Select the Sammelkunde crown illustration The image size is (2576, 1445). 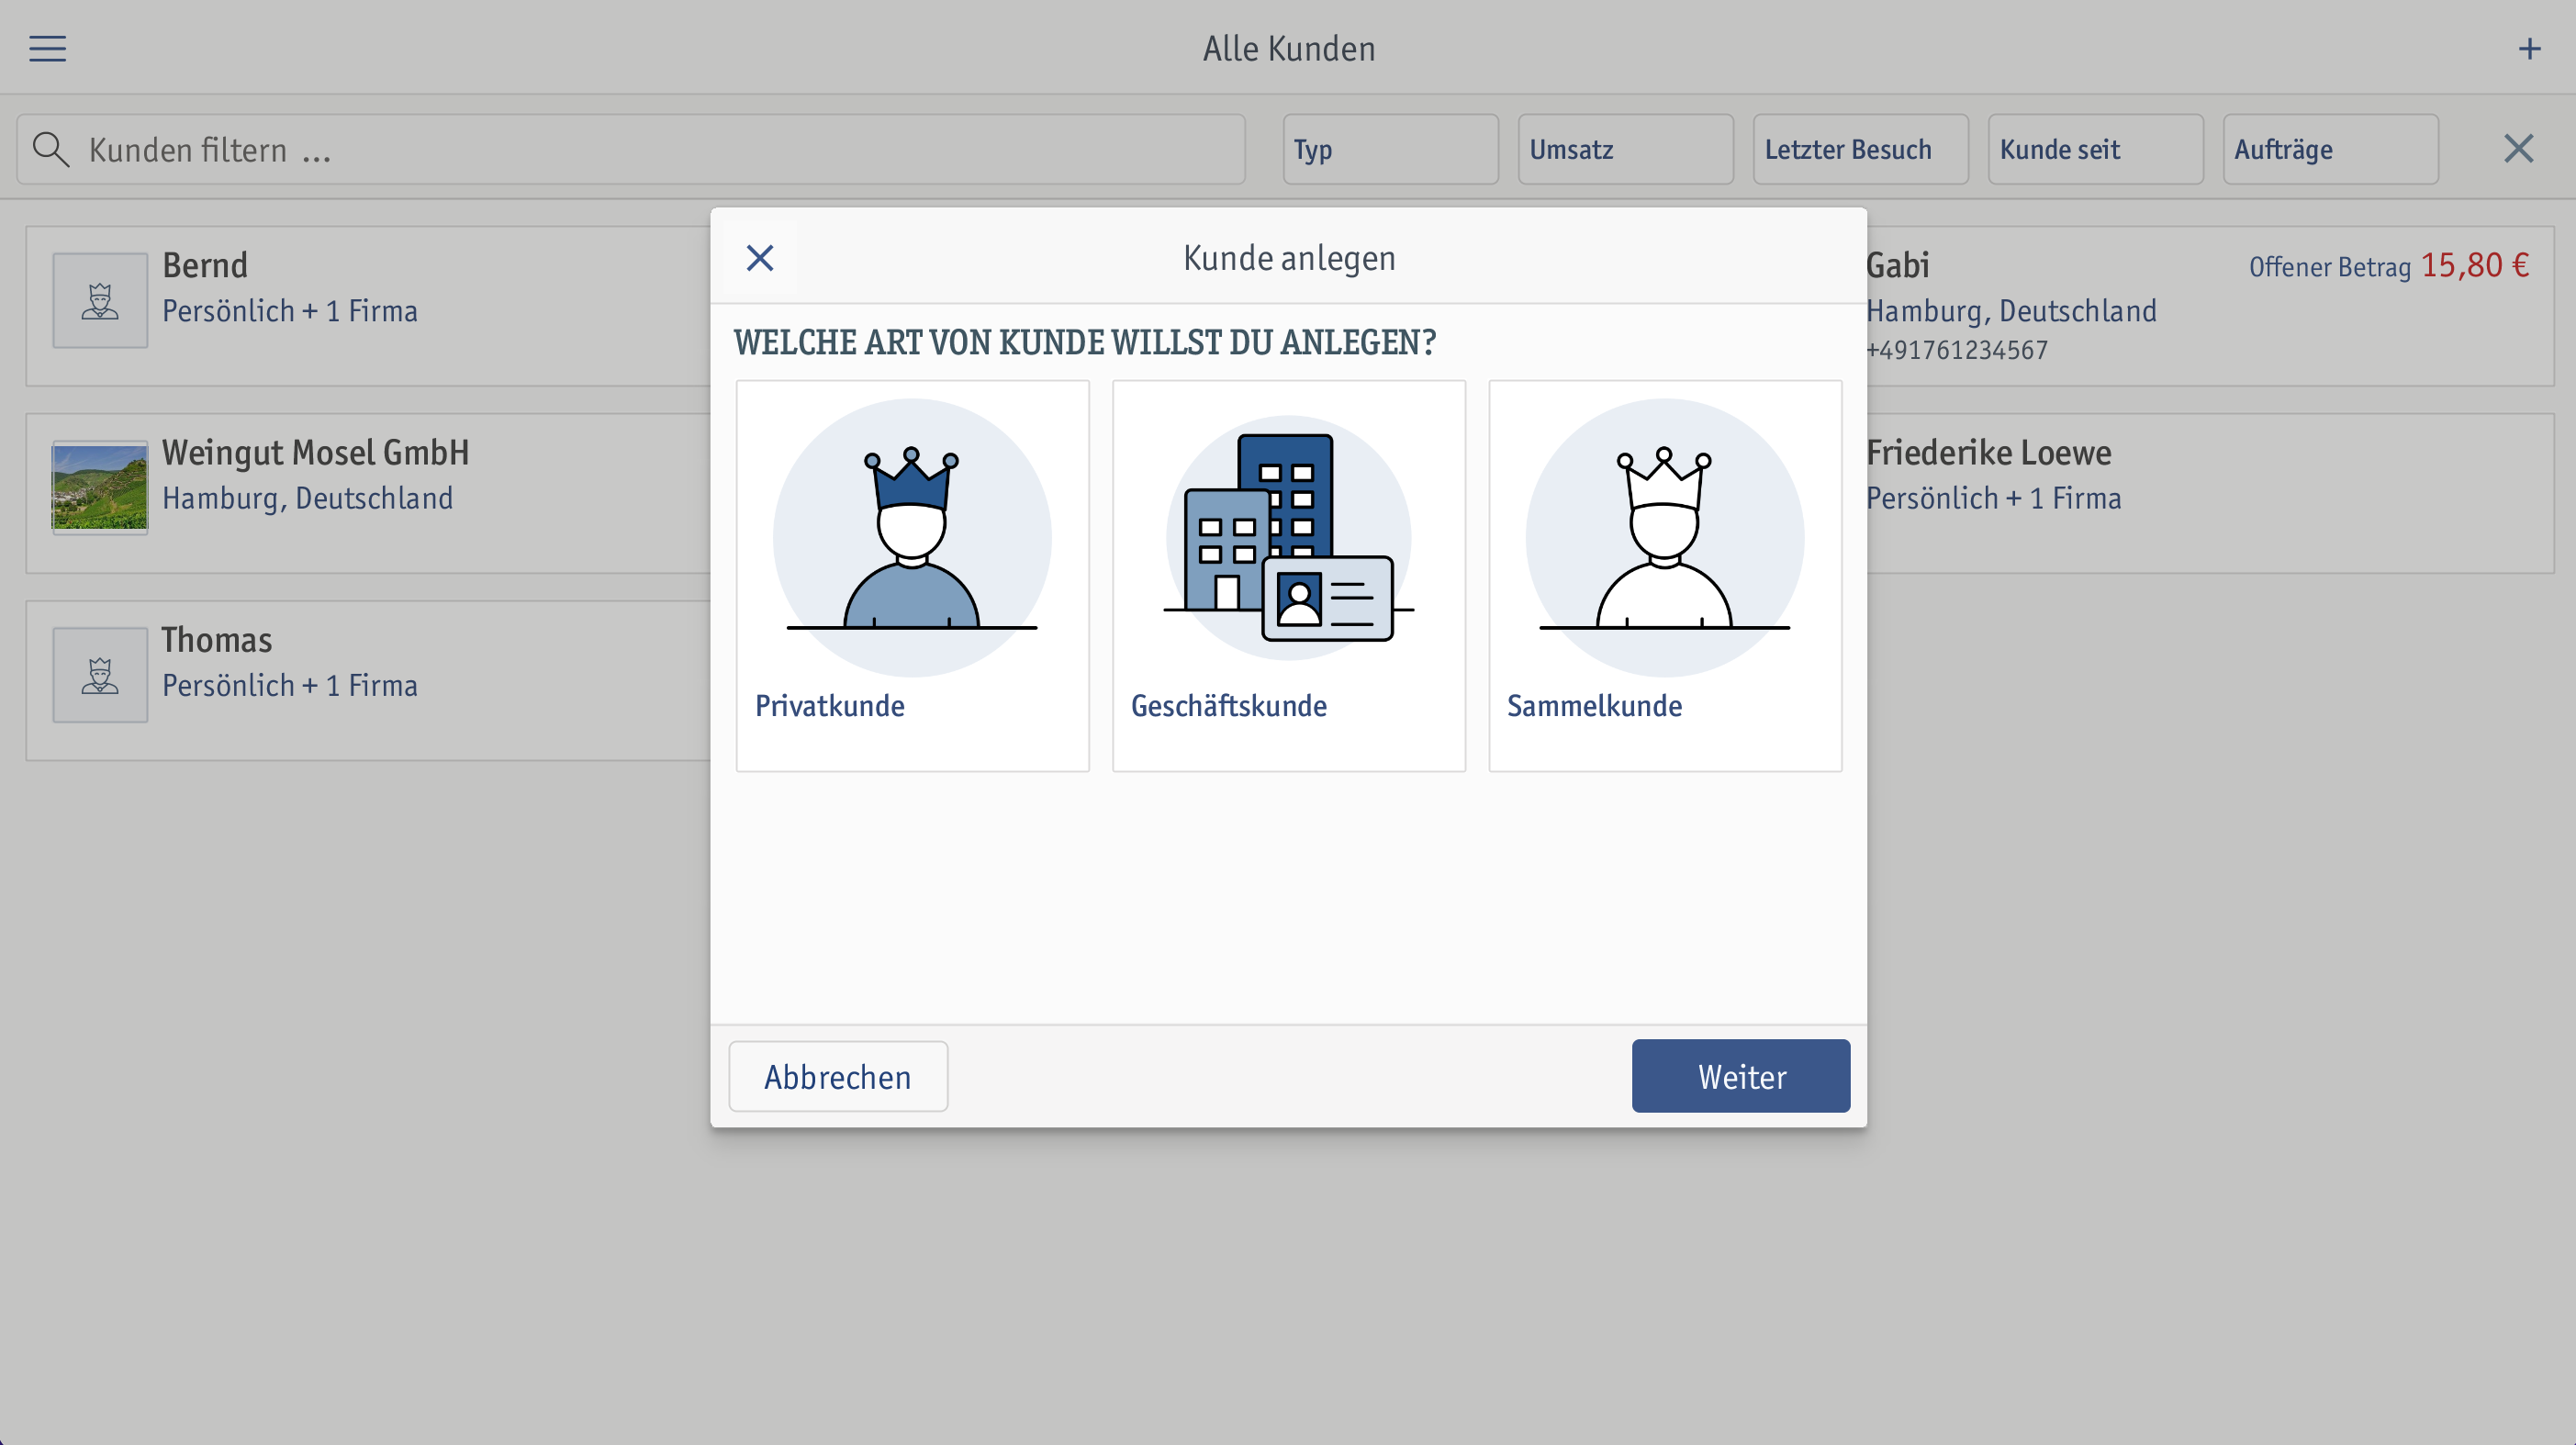coord(1664,538)
